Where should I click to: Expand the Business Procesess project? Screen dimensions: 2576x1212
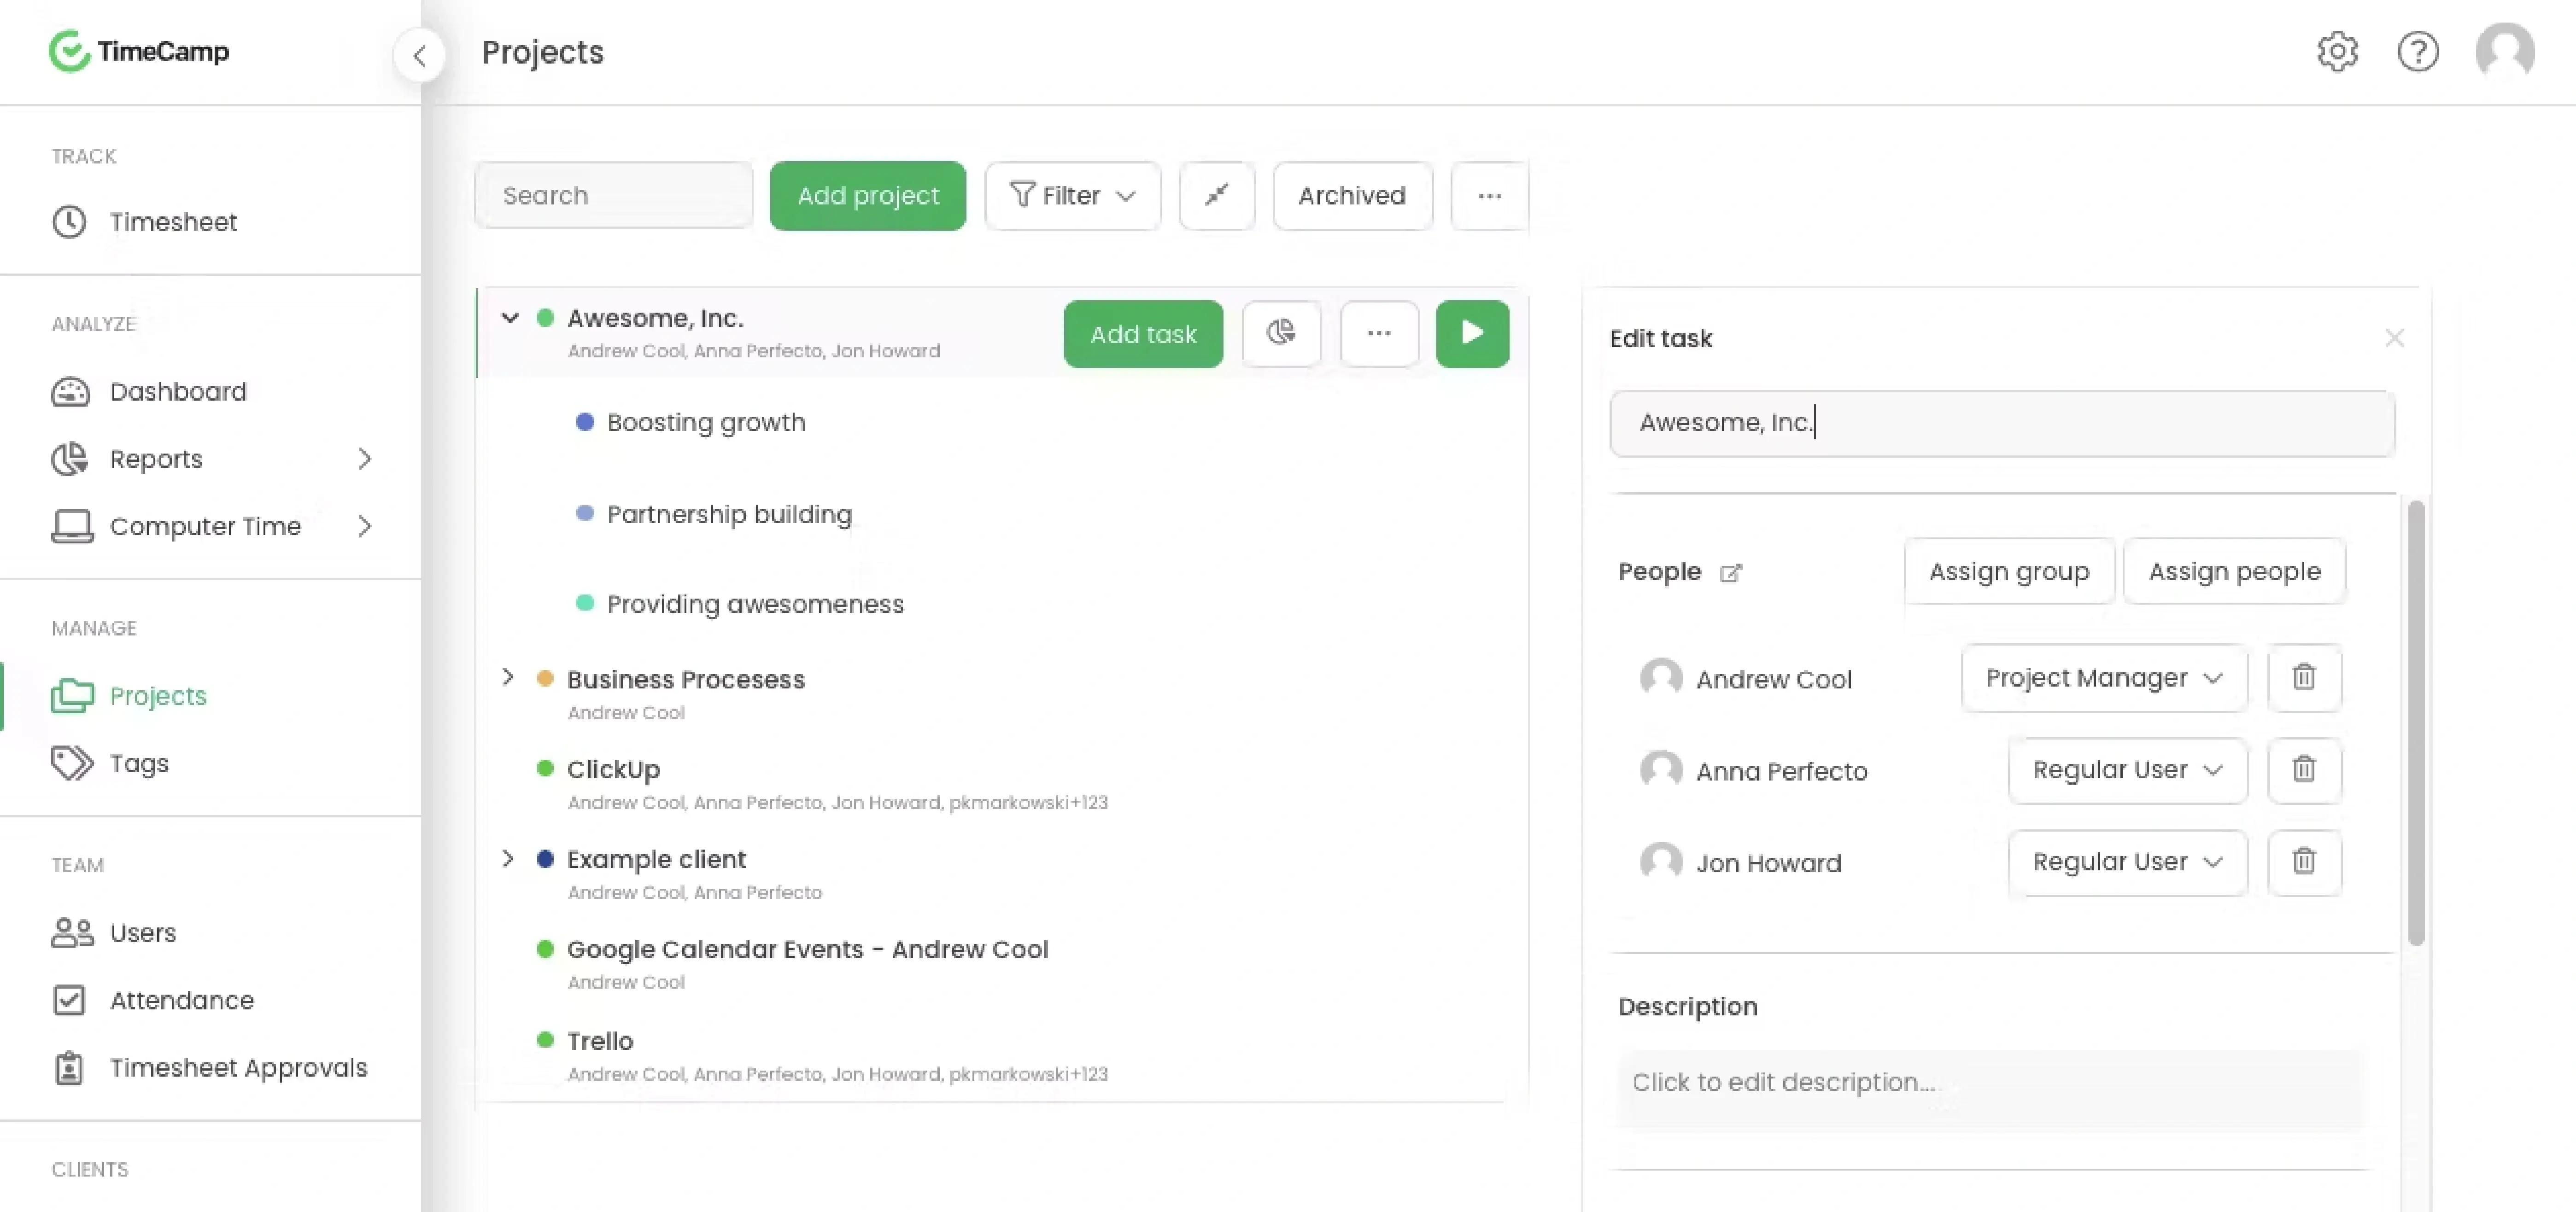[x=508, y=678]
